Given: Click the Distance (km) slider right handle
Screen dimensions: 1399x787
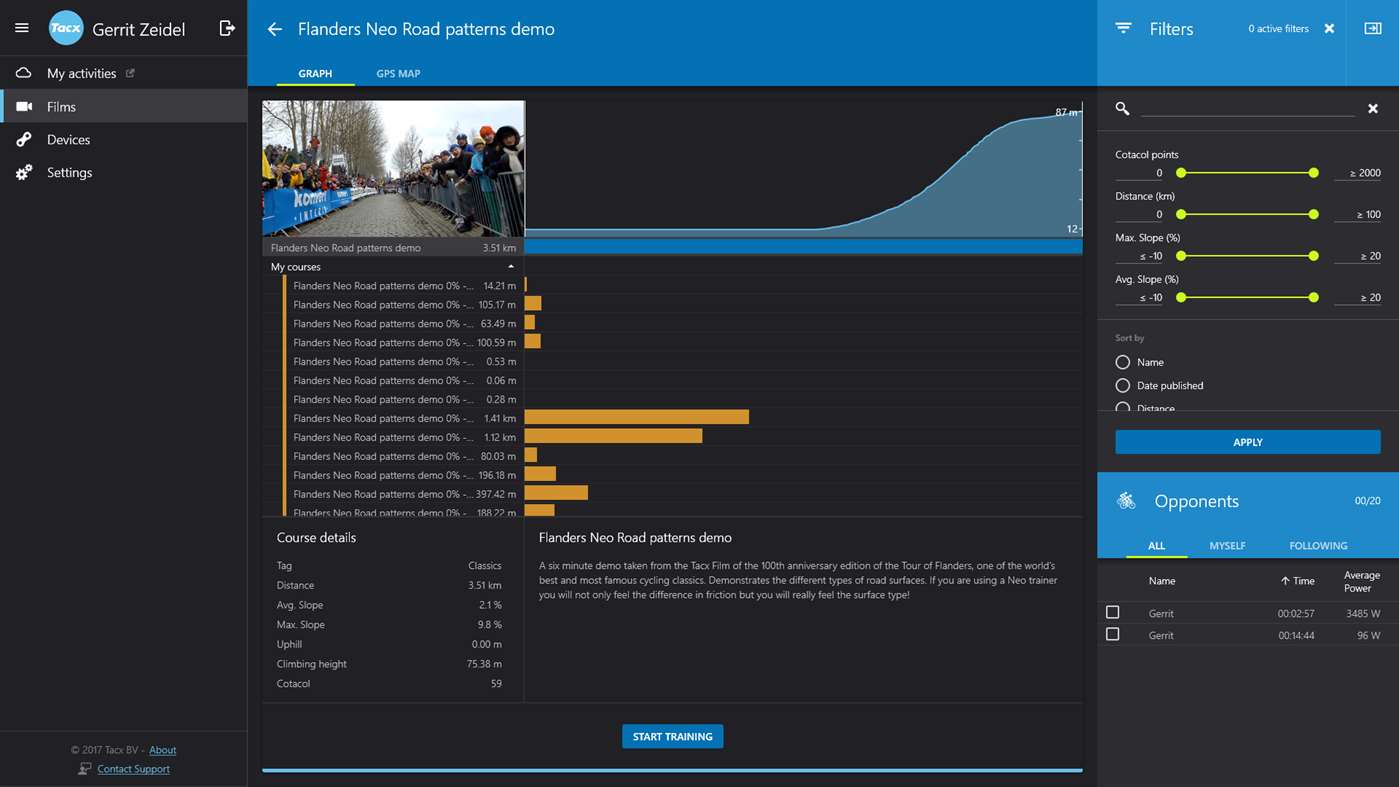Looking at the screenshot, I should (1313, 214).
